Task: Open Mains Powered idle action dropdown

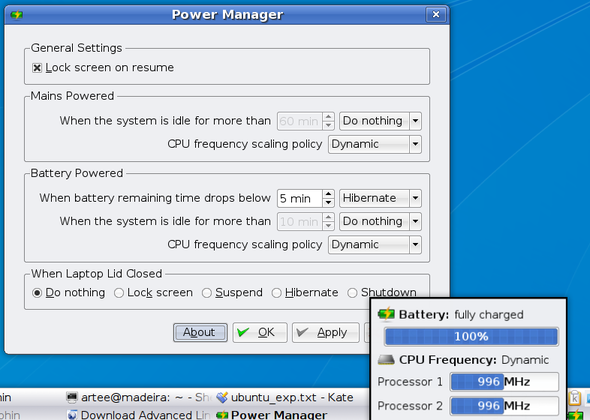Action: pos(380,121)
